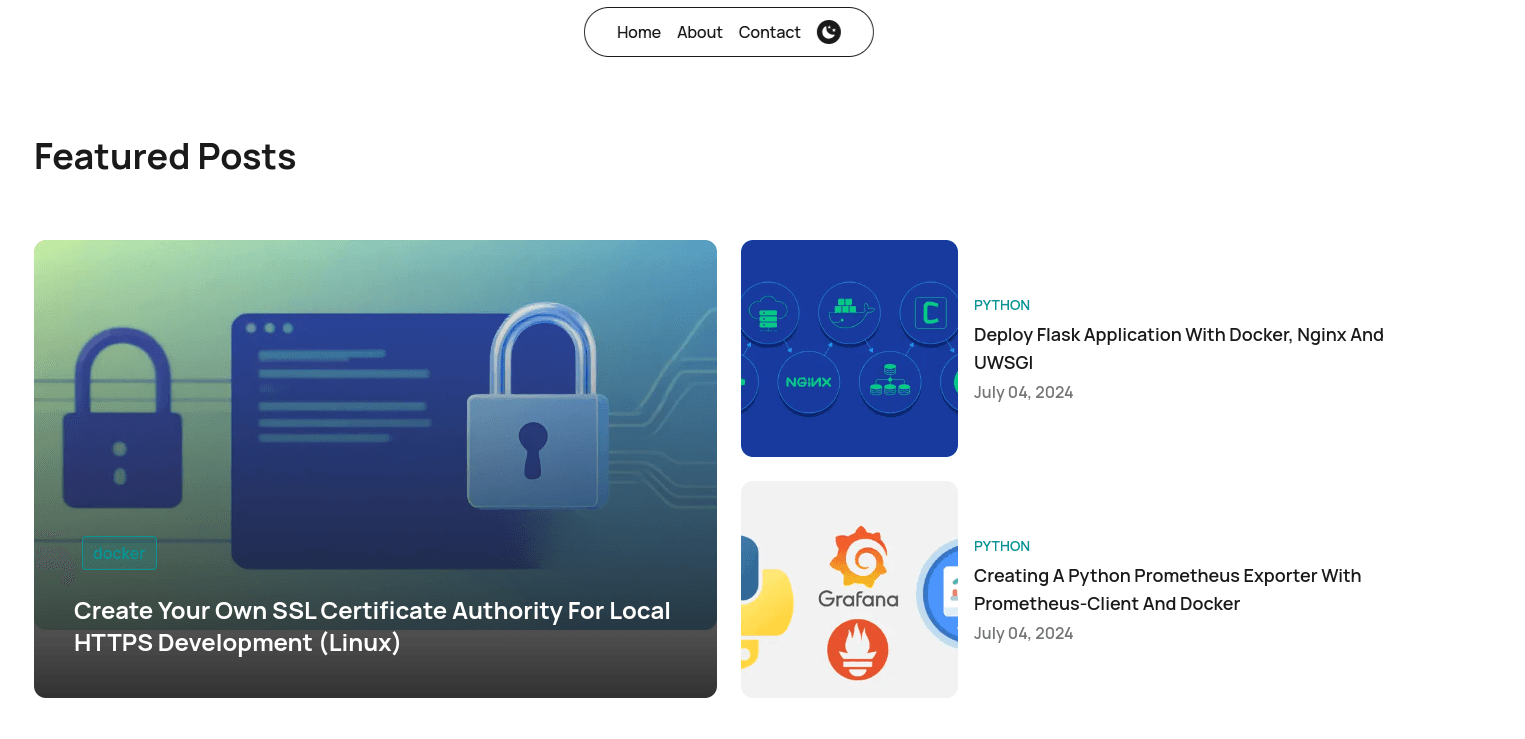
Task: Open the SSL Certificate Authority post title
Action: point(372,626)
